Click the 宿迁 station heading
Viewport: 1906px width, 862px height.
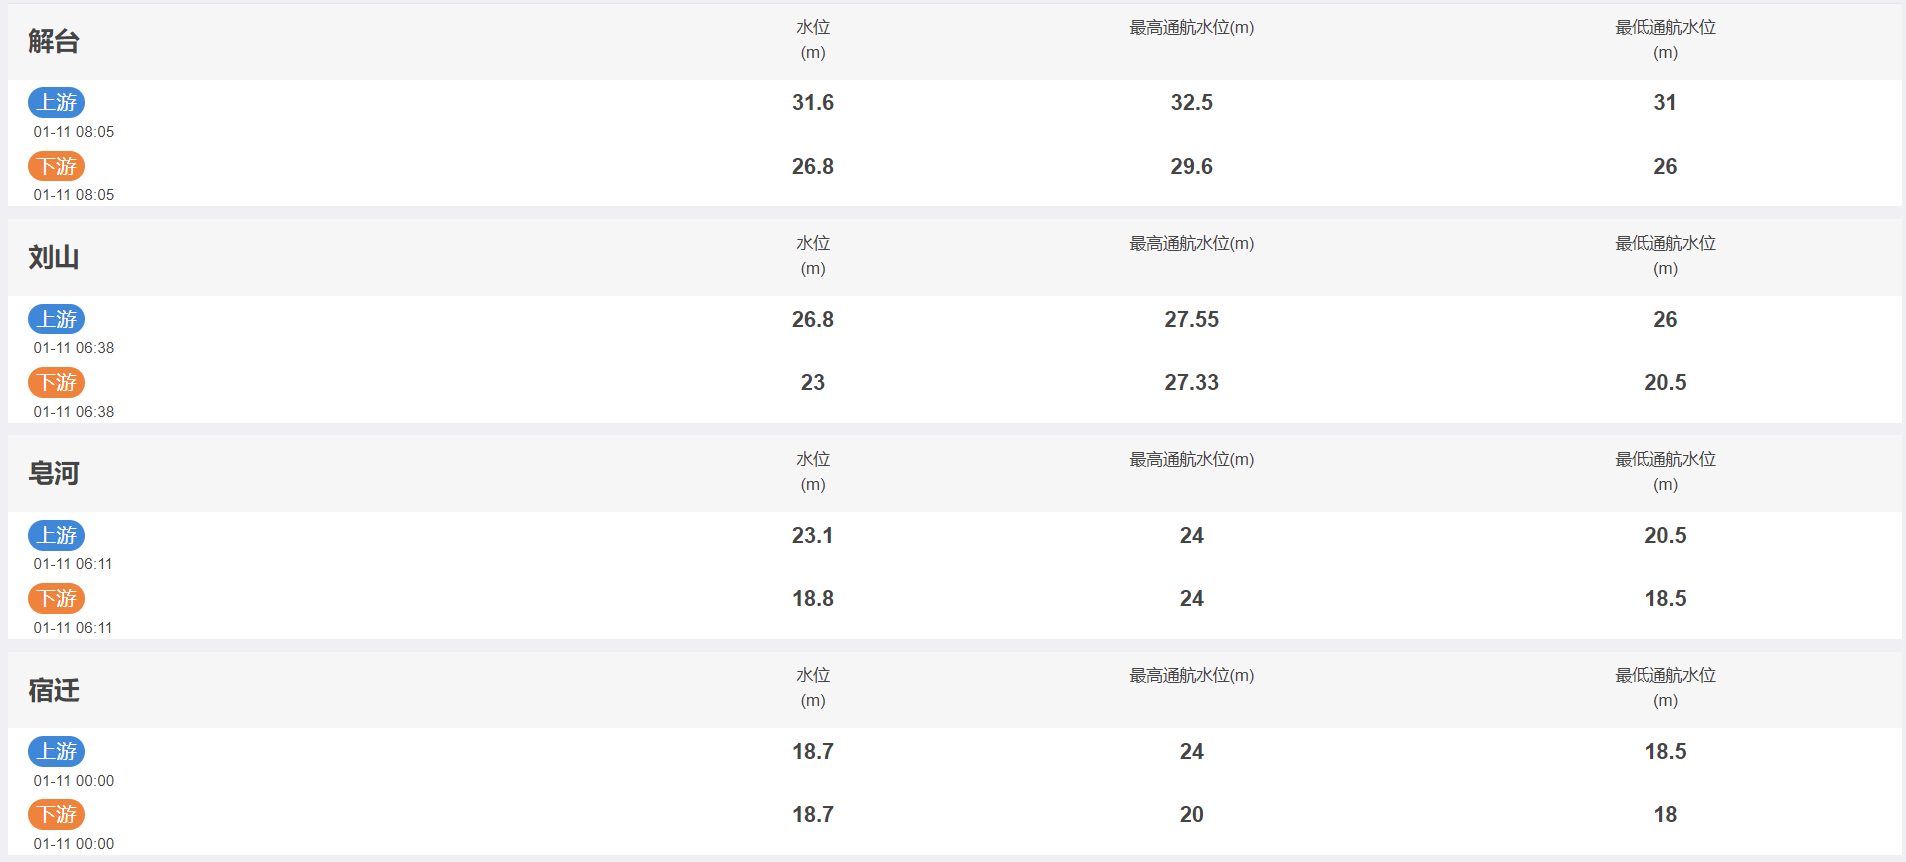coord(54,690)
